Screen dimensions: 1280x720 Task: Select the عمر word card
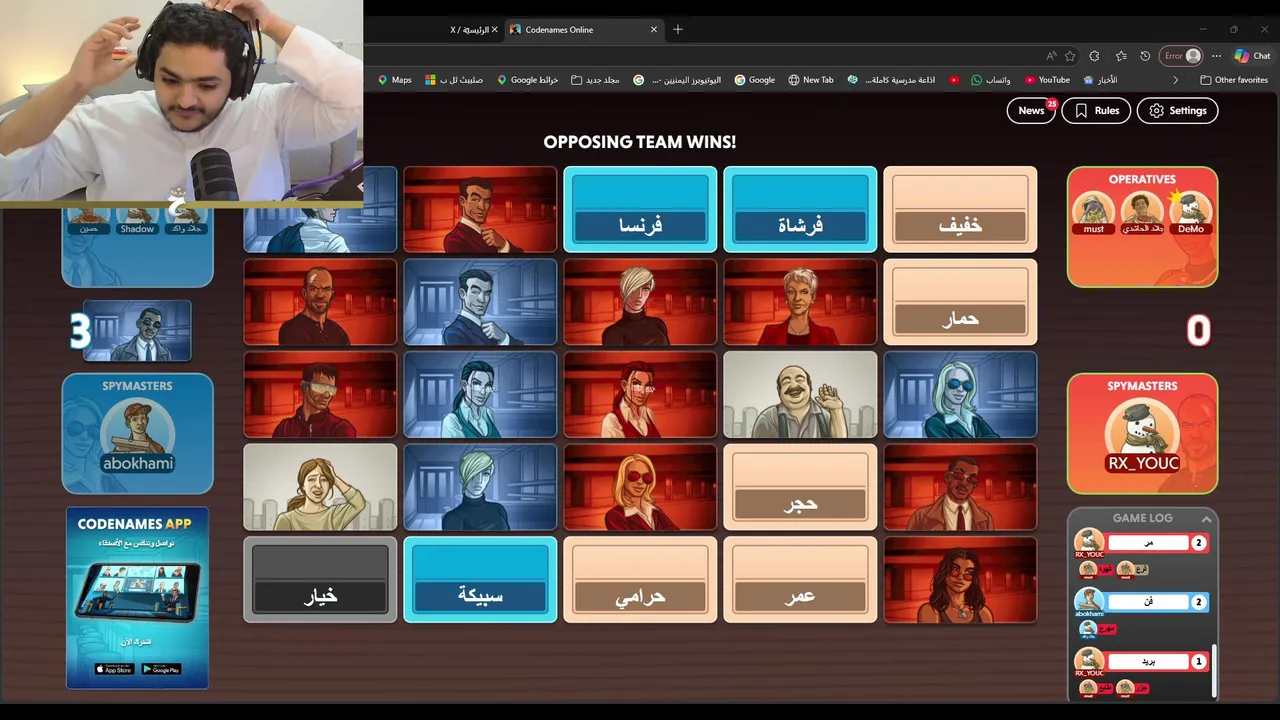pos(800,580)
